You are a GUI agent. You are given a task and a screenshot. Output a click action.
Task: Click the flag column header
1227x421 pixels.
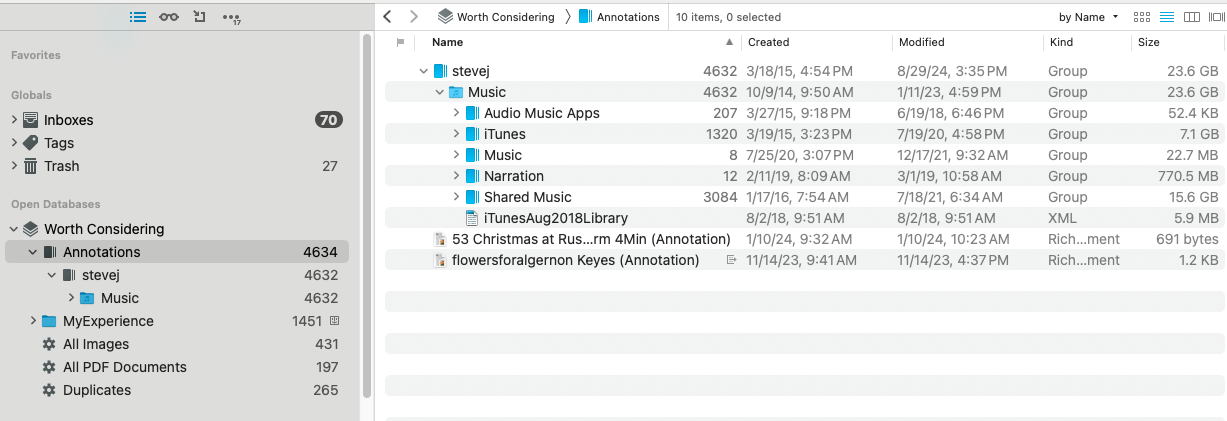[x=401, y=42]
